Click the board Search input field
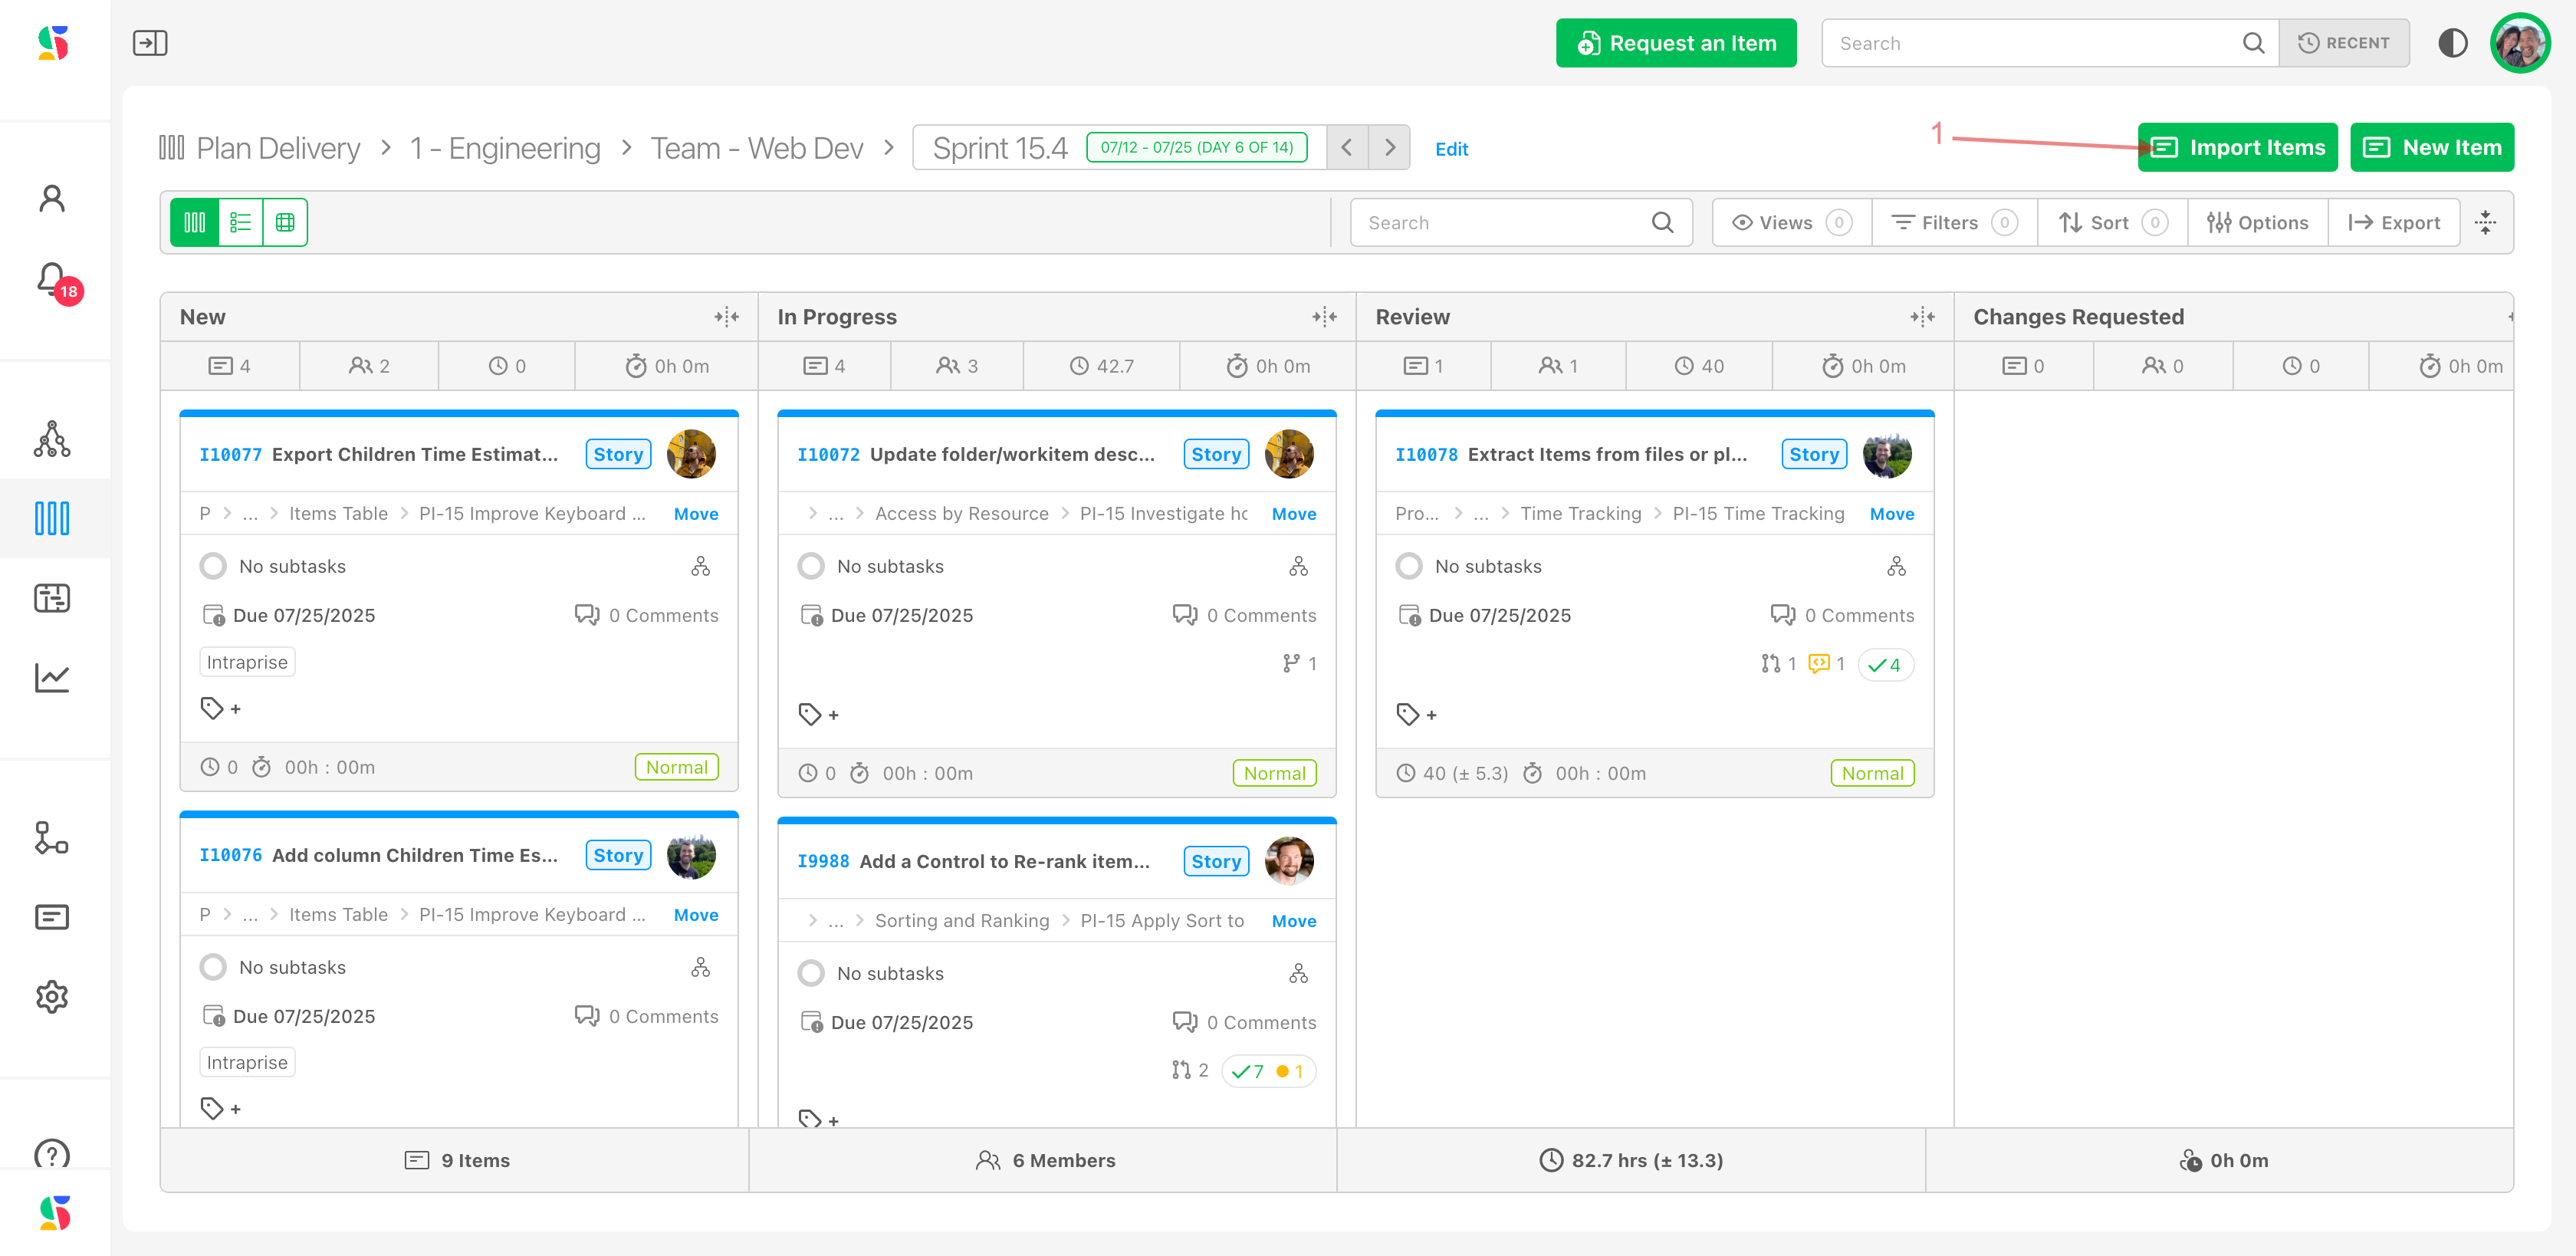Viewport: 2576px width, 1256px height. tap(1505, 222)
